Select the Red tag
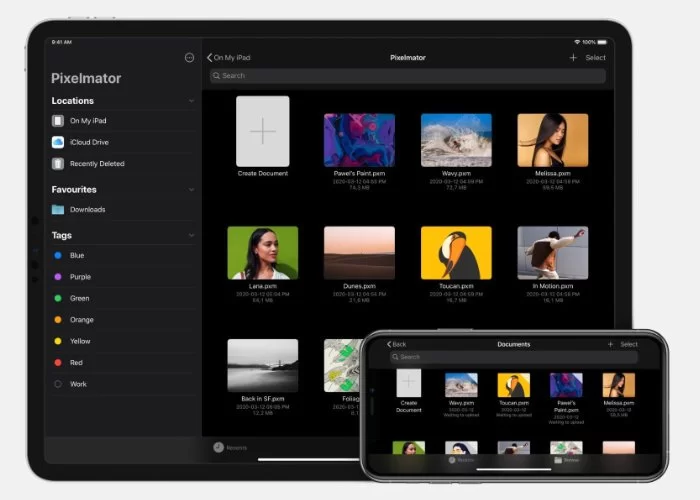Image resolution: width=700 pixels, height=500 pixels. [123, 362]
